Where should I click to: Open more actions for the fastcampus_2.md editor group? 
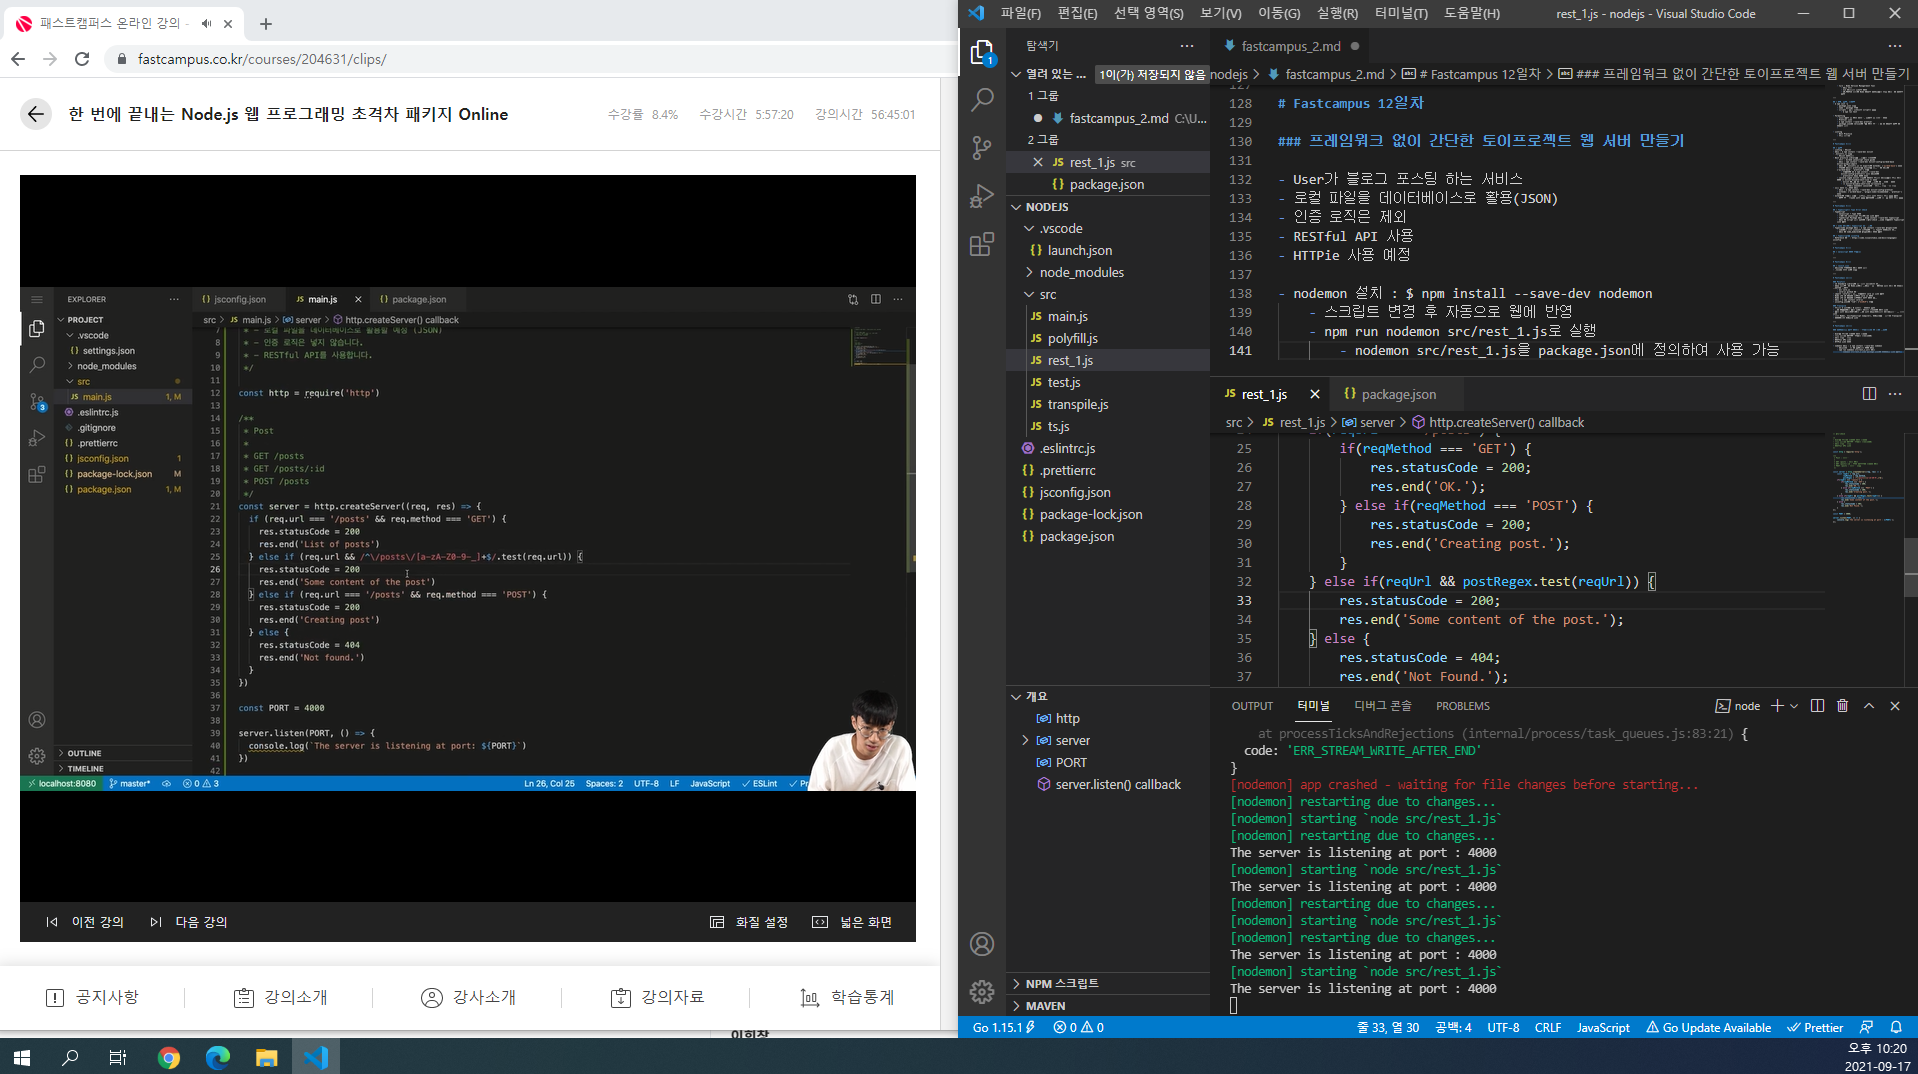pyautogui.click(x=1895, y=46)
